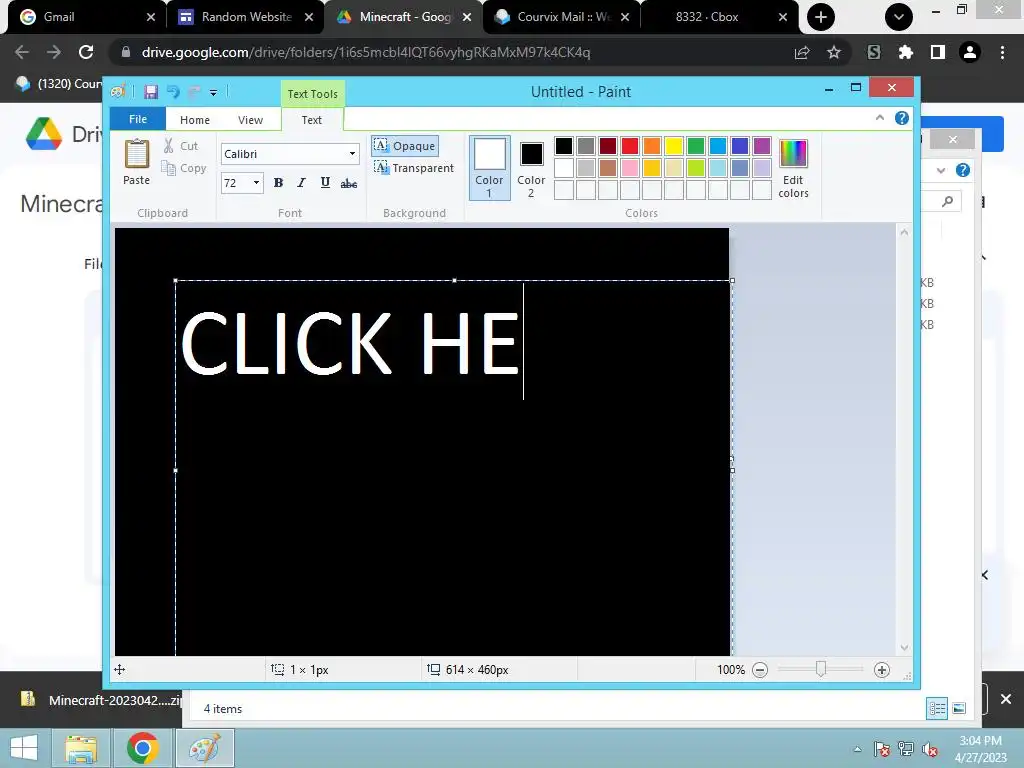Image resolution: width=1024 pixels, height=768 pixels.
Task: Open Chrome extensions puzzle icon
Action: [905, 52]
